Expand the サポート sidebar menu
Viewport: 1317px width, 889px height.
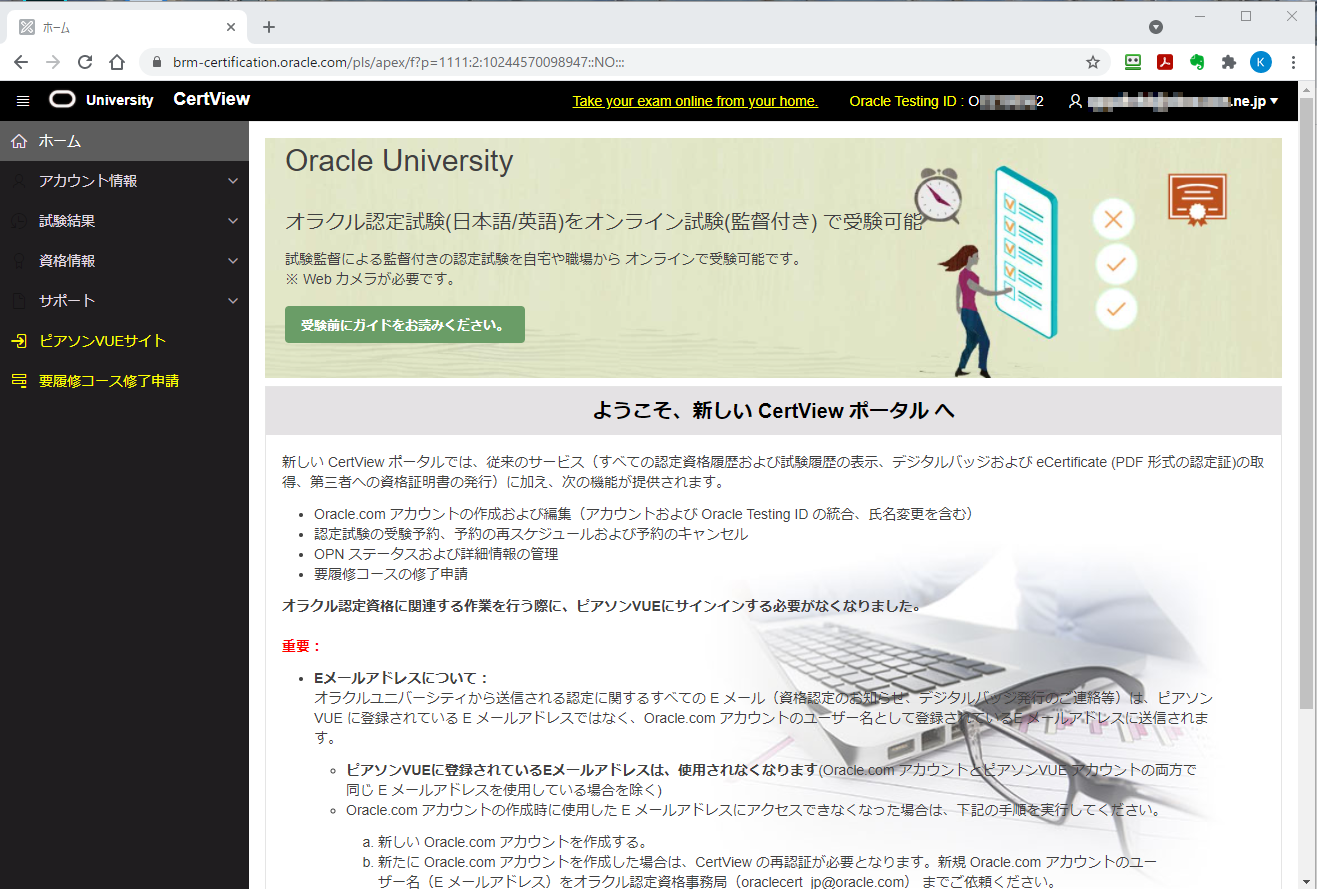tap(124, 301)
